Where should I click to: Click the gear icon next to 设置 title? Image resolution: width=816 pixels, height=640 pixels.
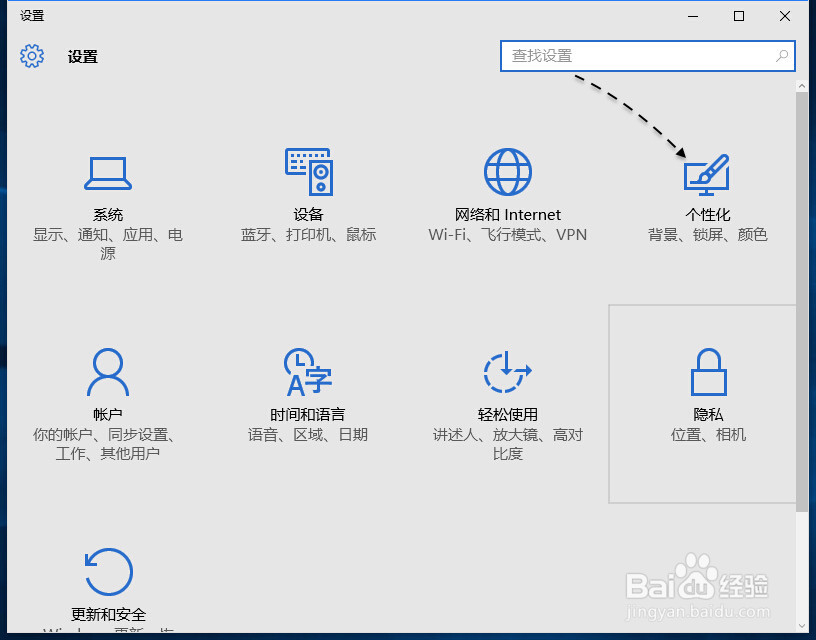(x=32, y=57)
